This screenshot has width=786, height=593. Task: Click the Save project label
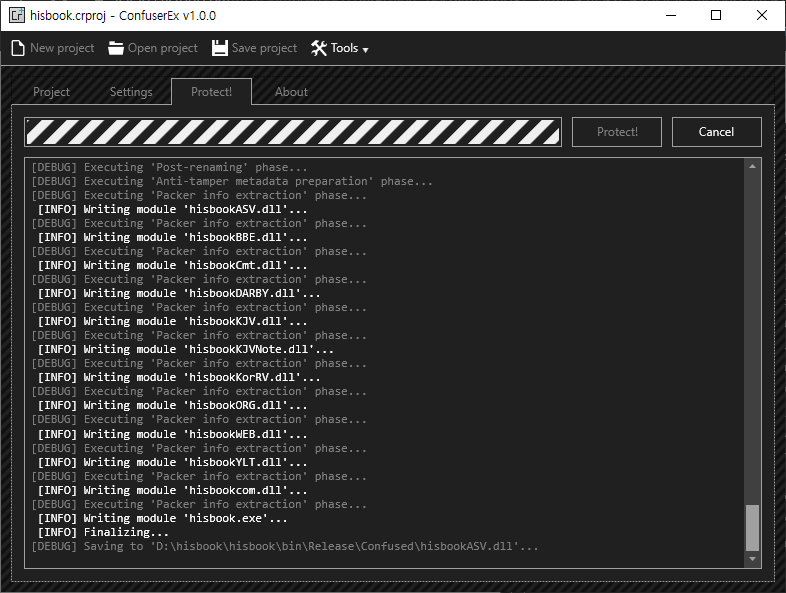click(264, 48)
